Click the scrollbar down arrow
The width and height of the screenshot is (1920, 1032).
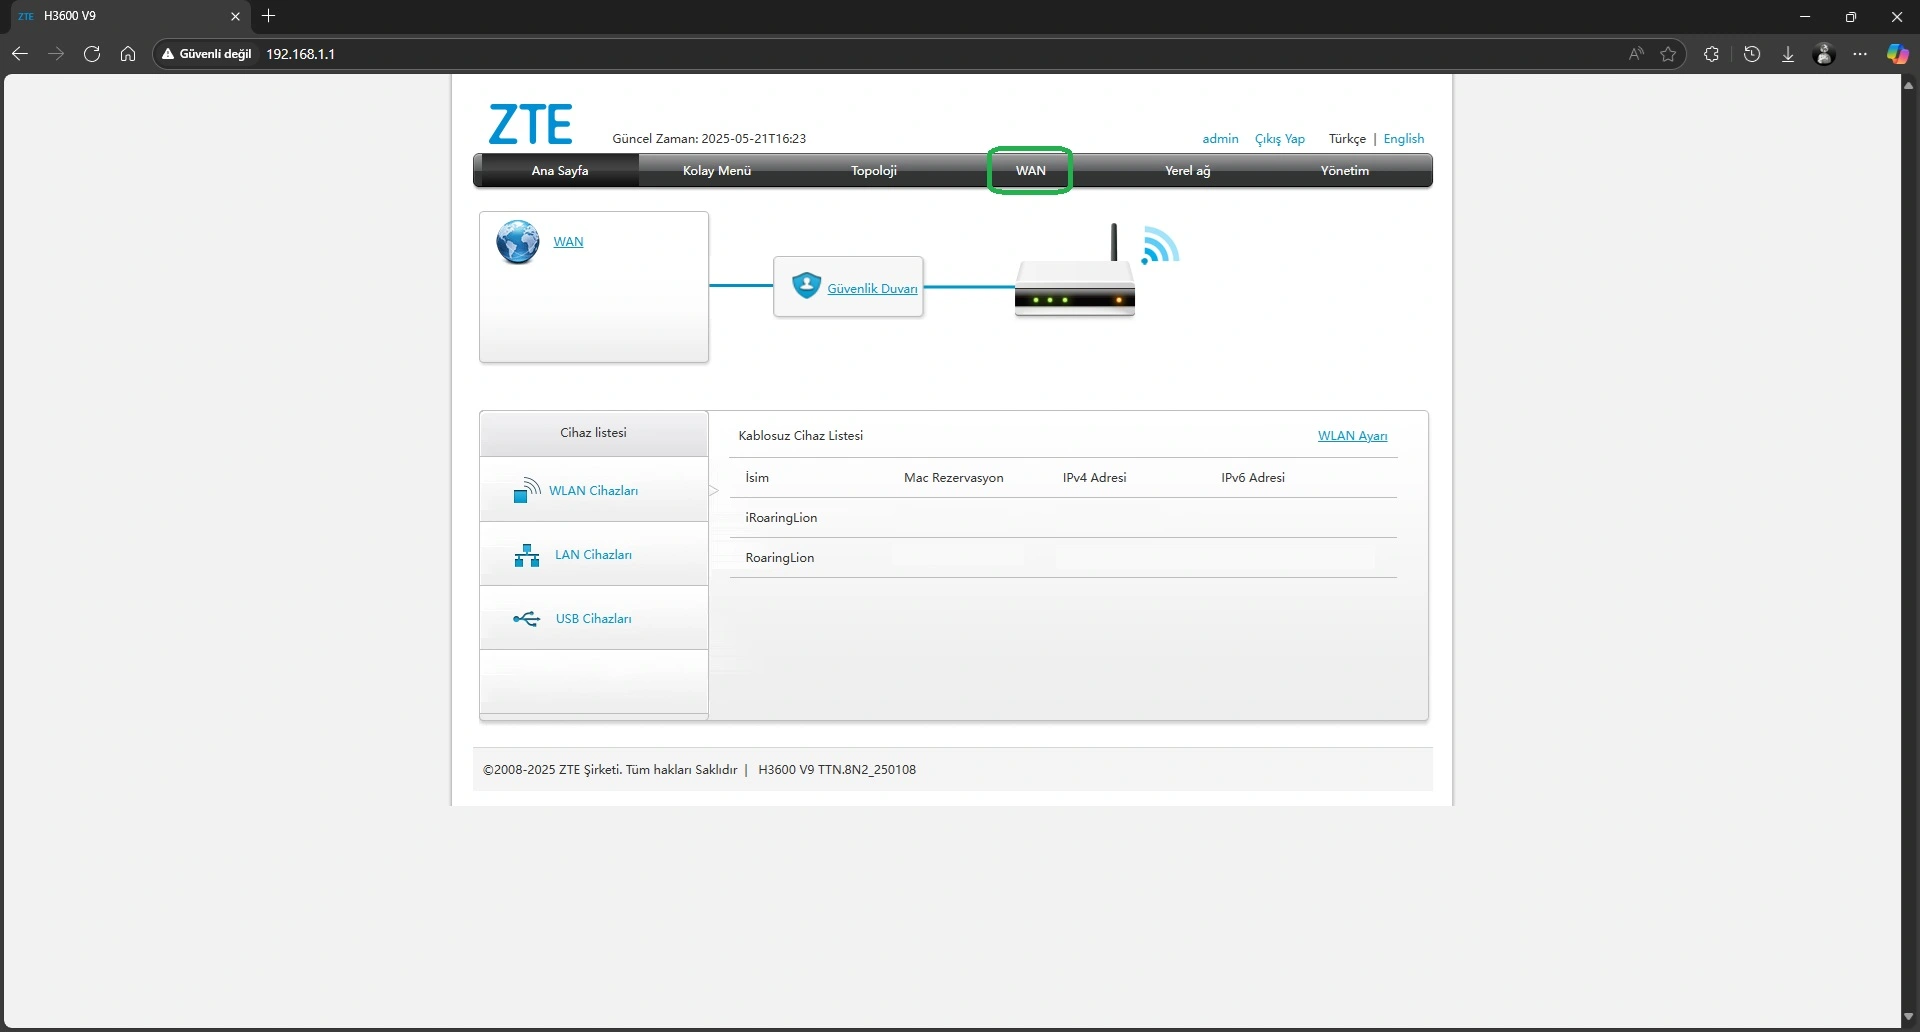click(x=1909, y=1018)
